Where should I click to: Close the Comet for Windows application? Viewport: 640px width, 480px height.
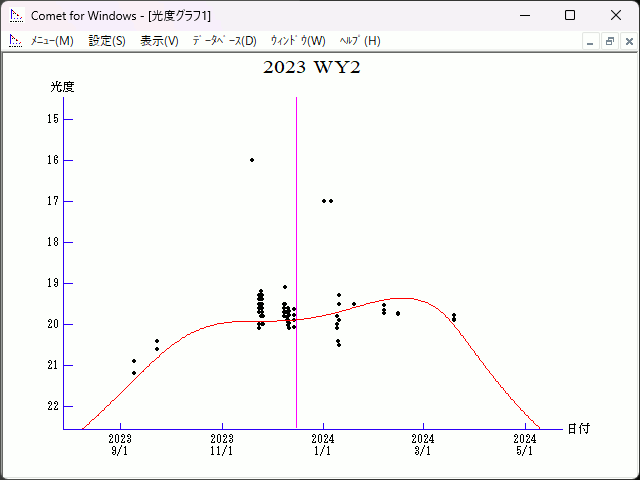coord(616,15)
